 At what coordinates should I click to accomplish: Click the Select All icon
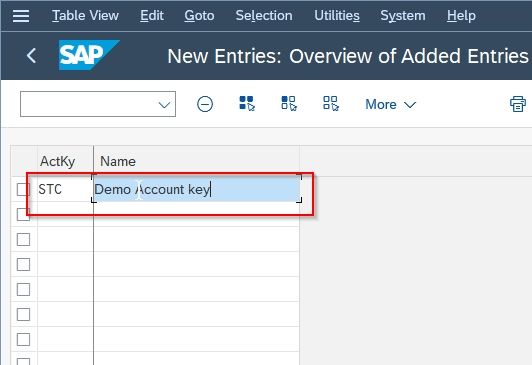(x=247, y=103)
